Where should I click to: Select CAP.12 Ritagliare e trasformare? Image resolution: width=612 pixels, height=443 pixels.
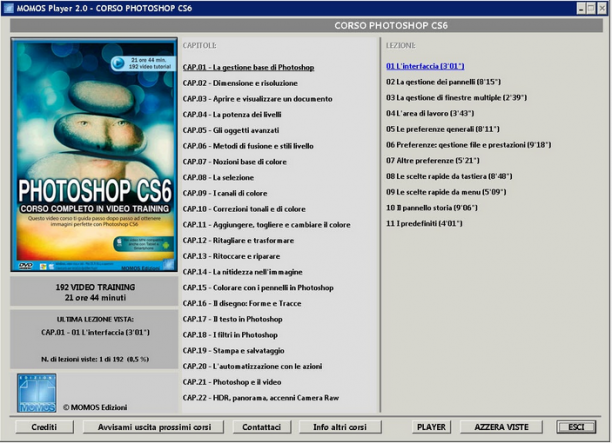[x=238, y=240]
